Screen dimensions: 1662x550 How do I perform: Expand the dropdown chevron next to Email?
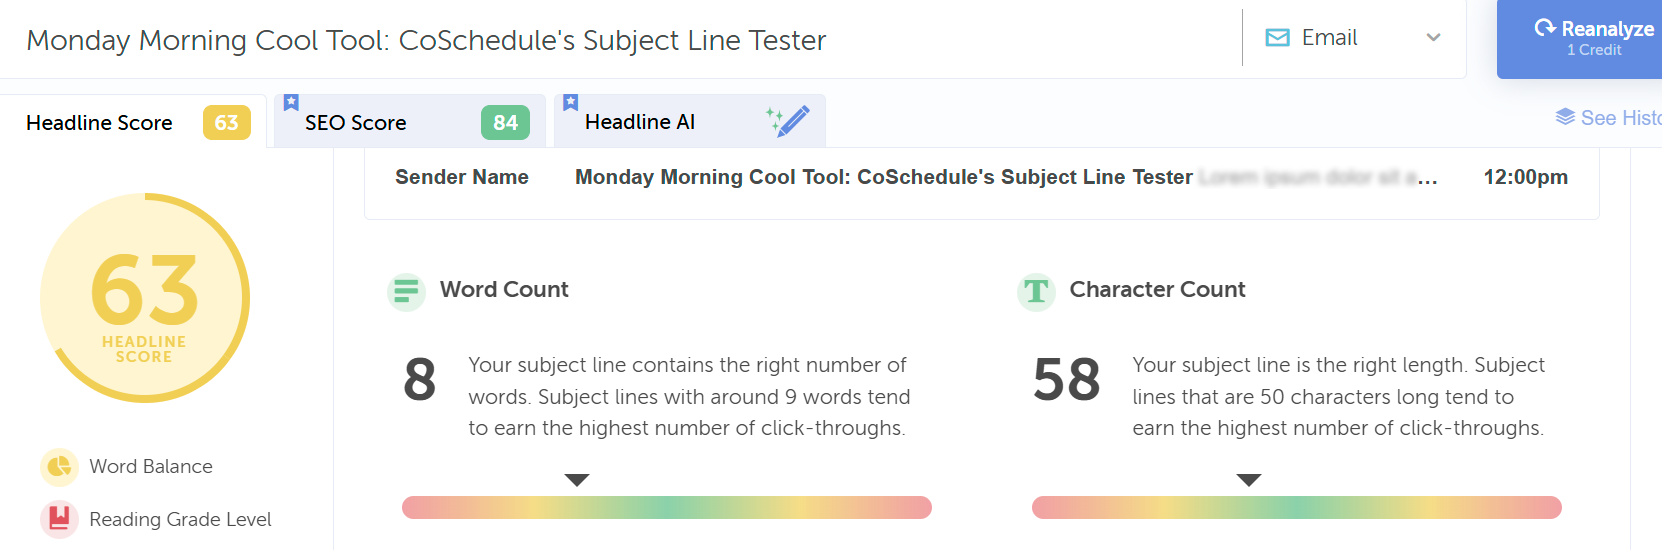pos(1433,38)
